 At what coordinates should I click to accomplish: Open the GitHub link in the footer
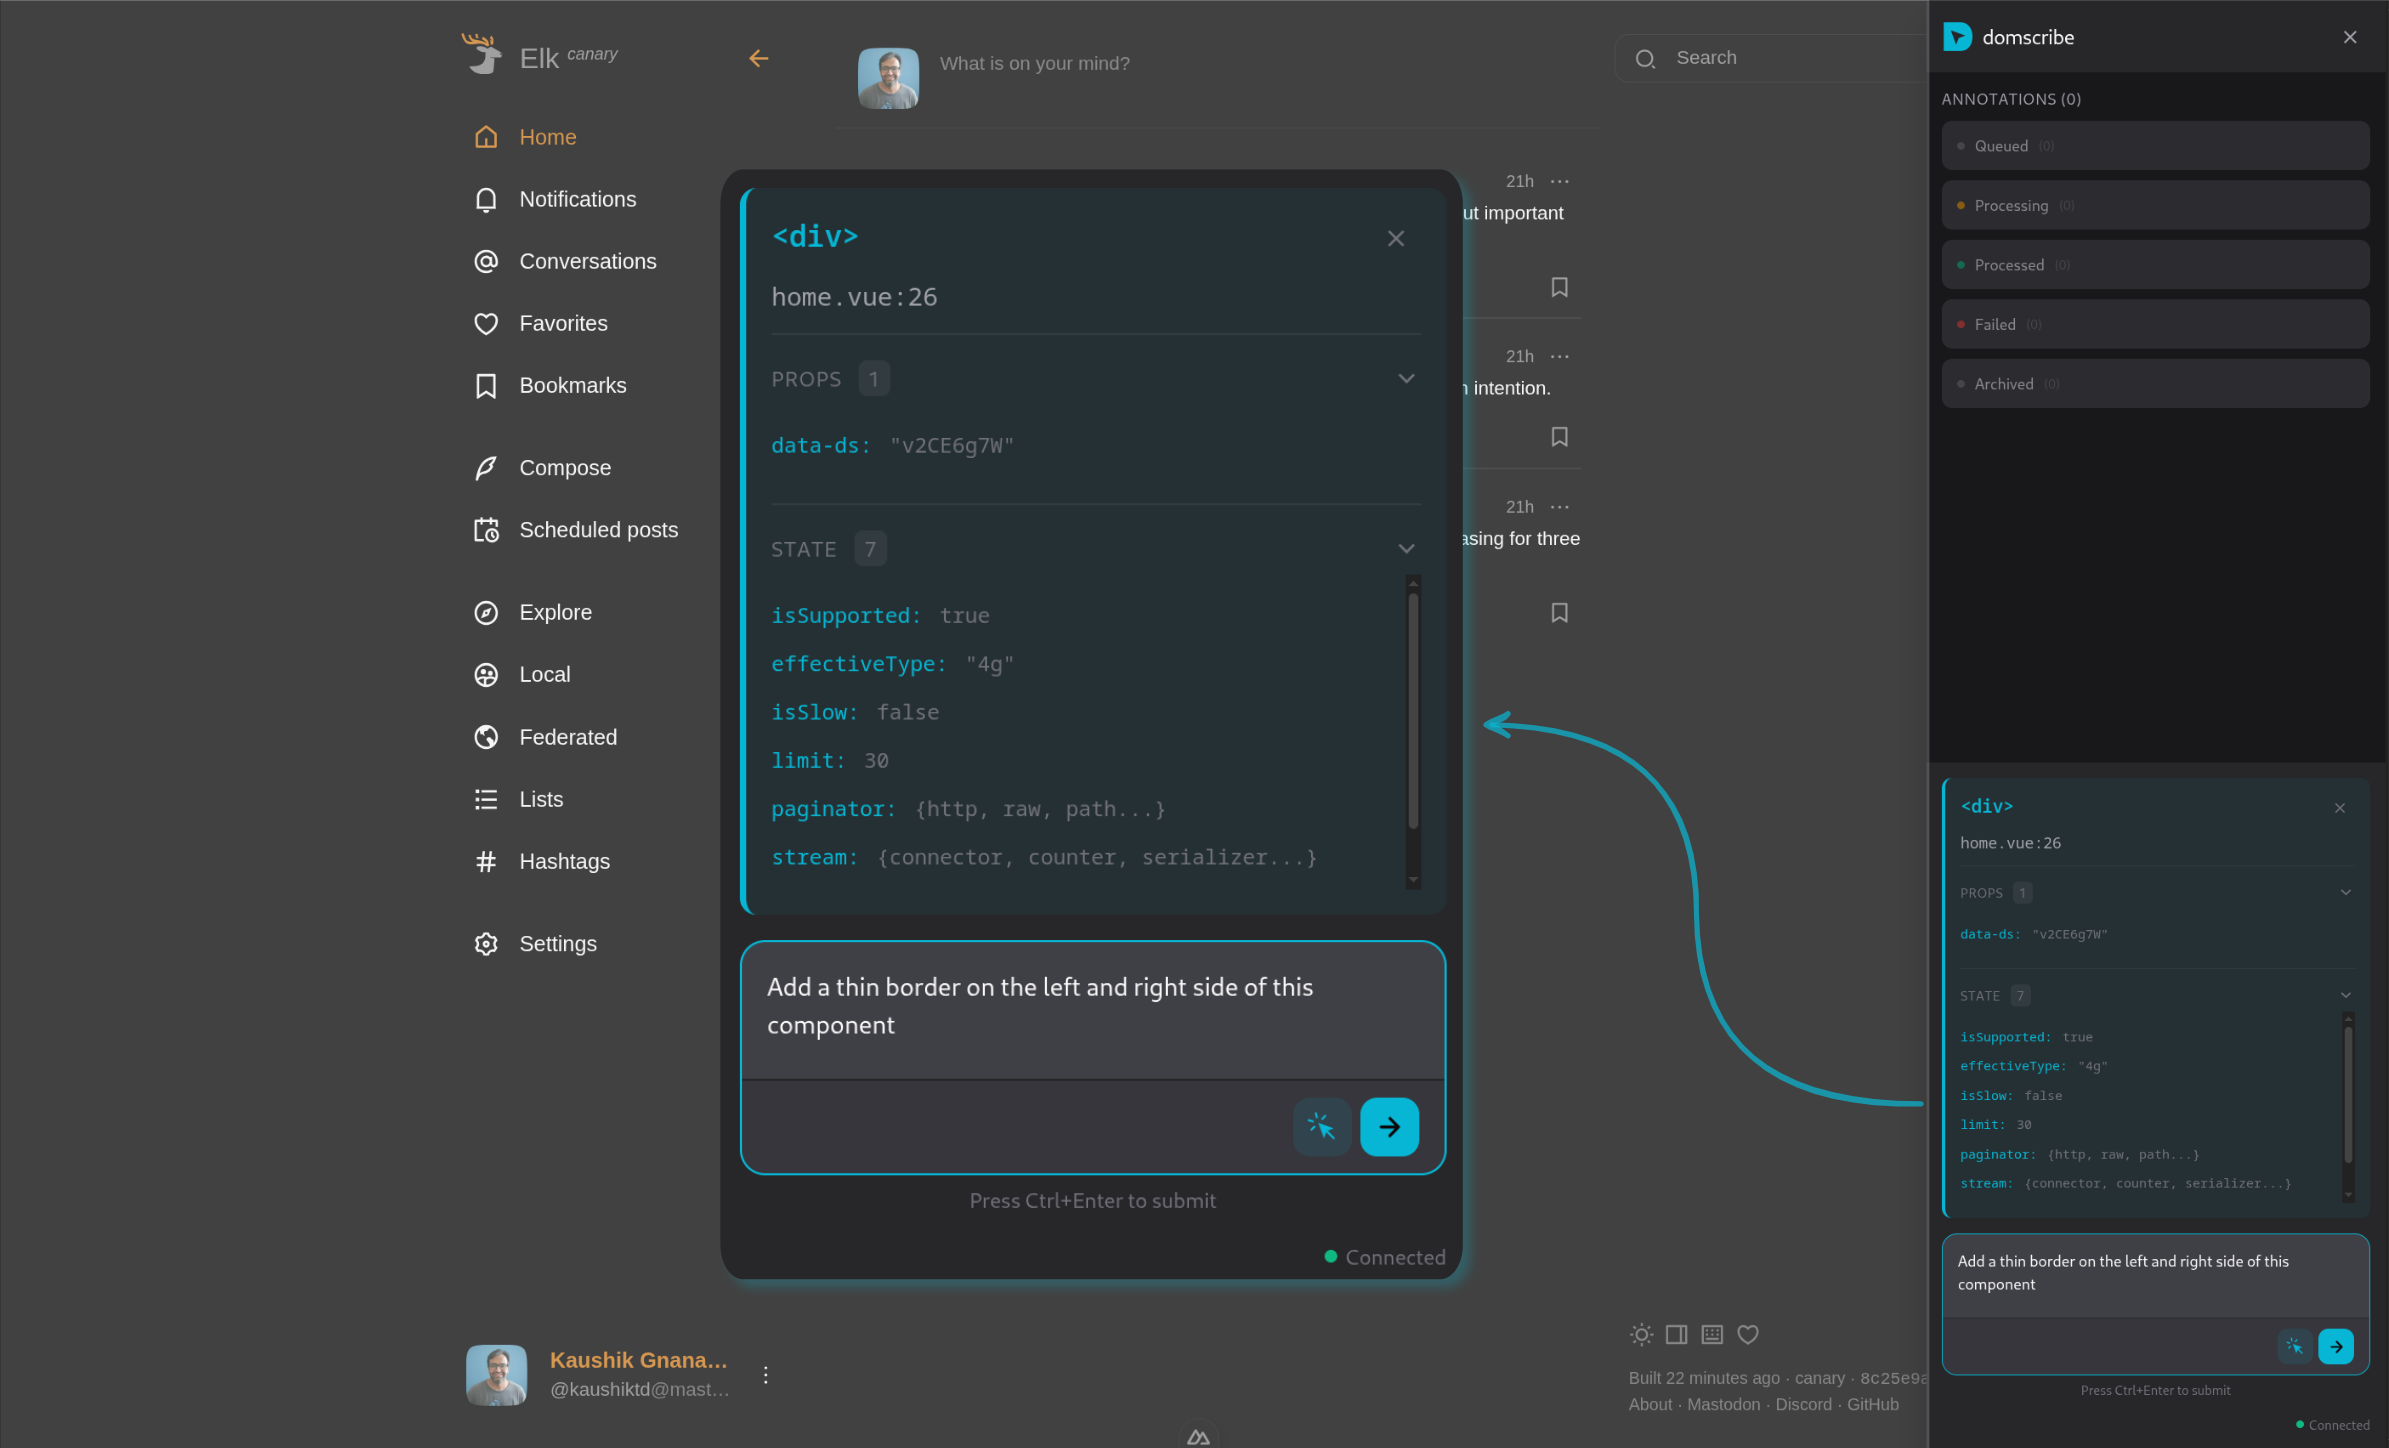click(1873, 1404)
